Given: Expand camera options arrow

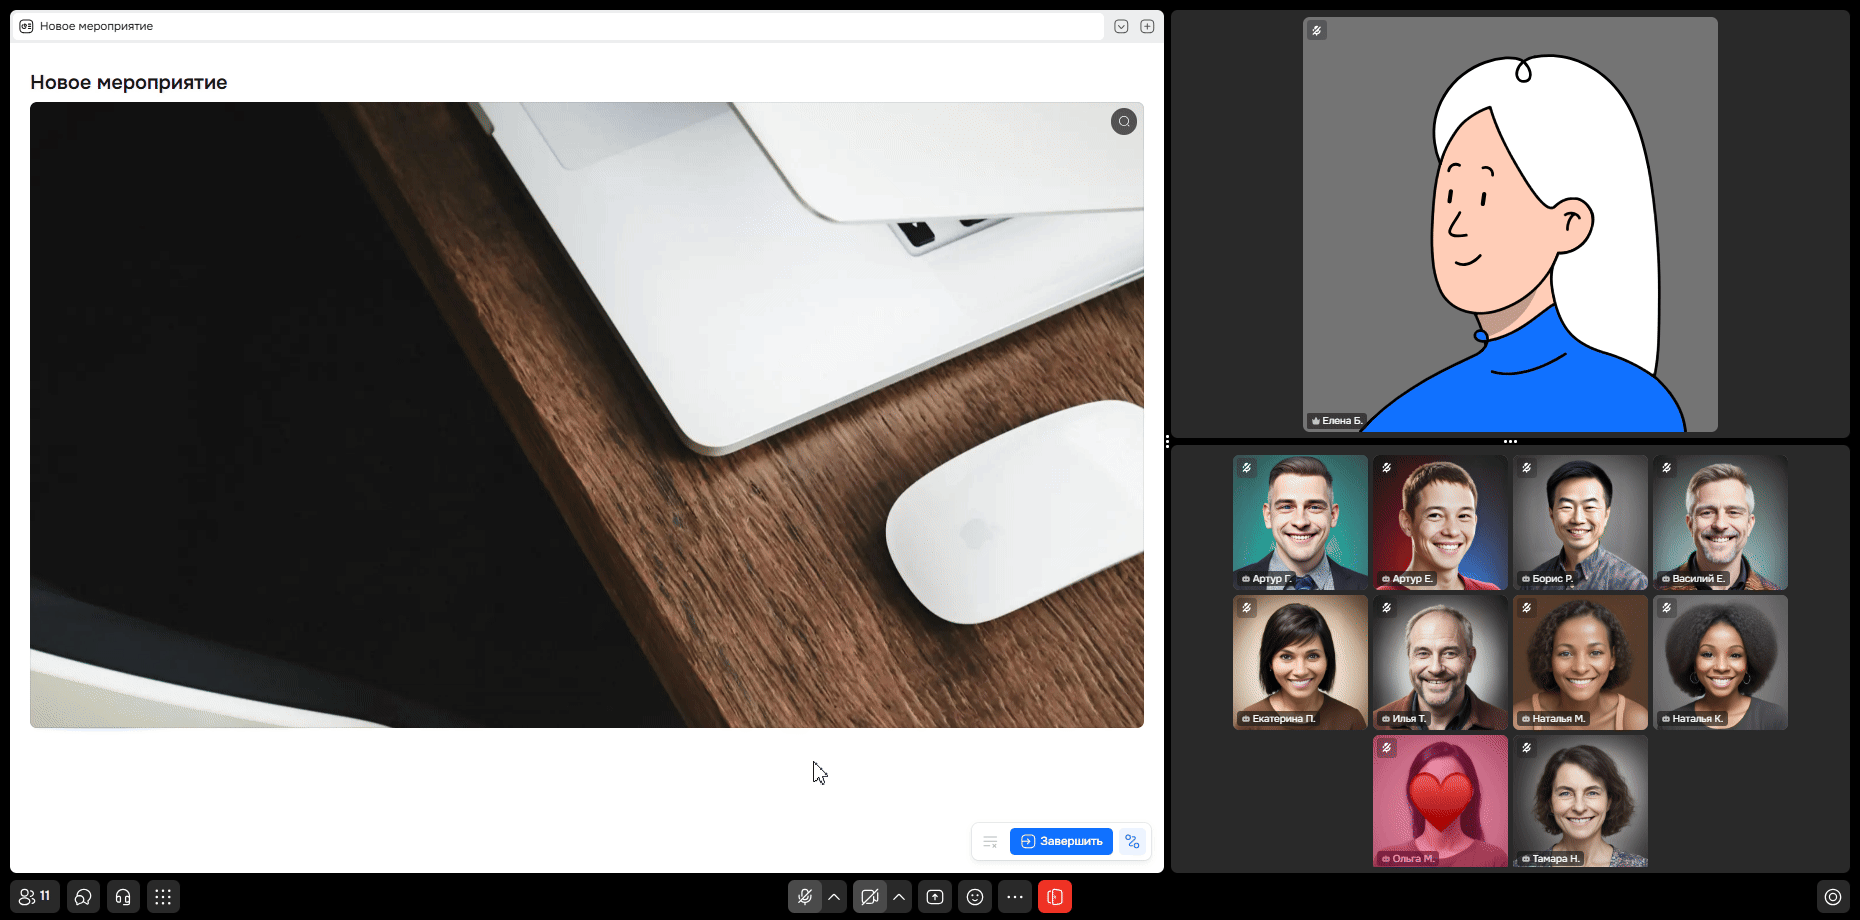Looking at the screenshot, I should pyautogui.click(x=899, y=897).
